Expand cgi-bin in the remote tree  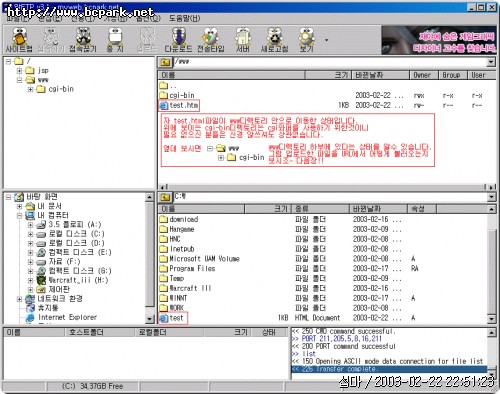(30, 89)
